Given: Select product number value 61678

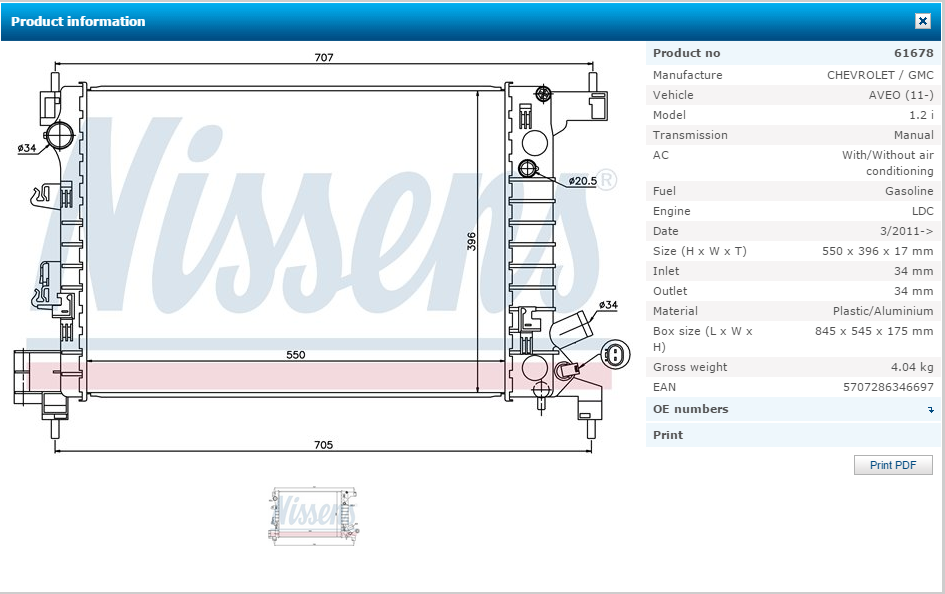Looking at the screenshot, I should [914, 53].
